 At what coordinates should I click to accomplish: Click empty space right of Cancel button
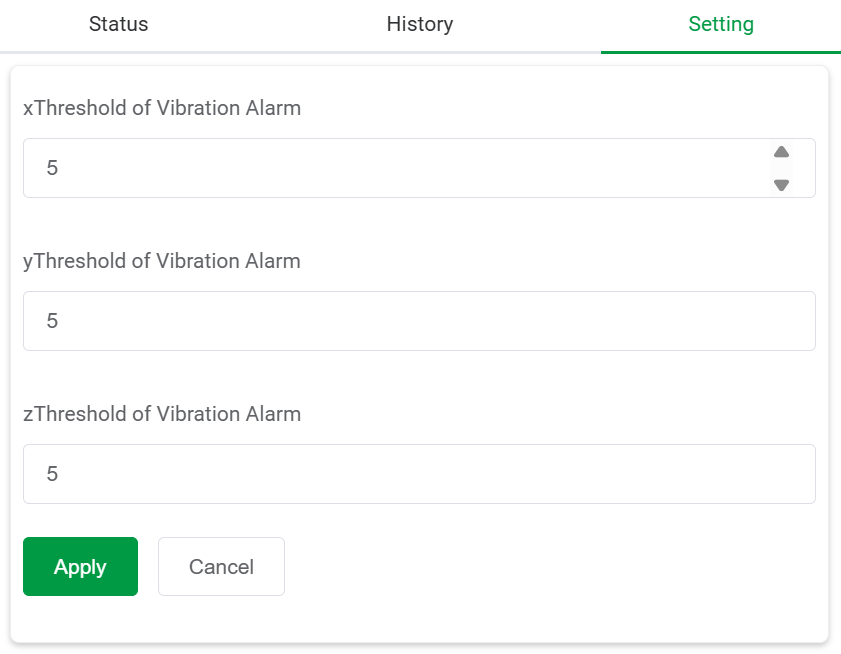(550, 567)
